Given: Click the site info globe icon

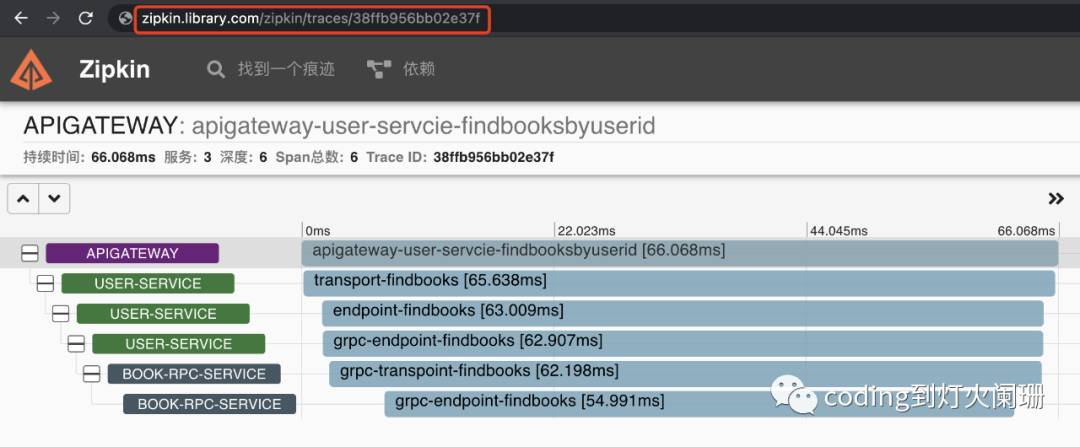Looking at the screenshot, I should 125,19.
